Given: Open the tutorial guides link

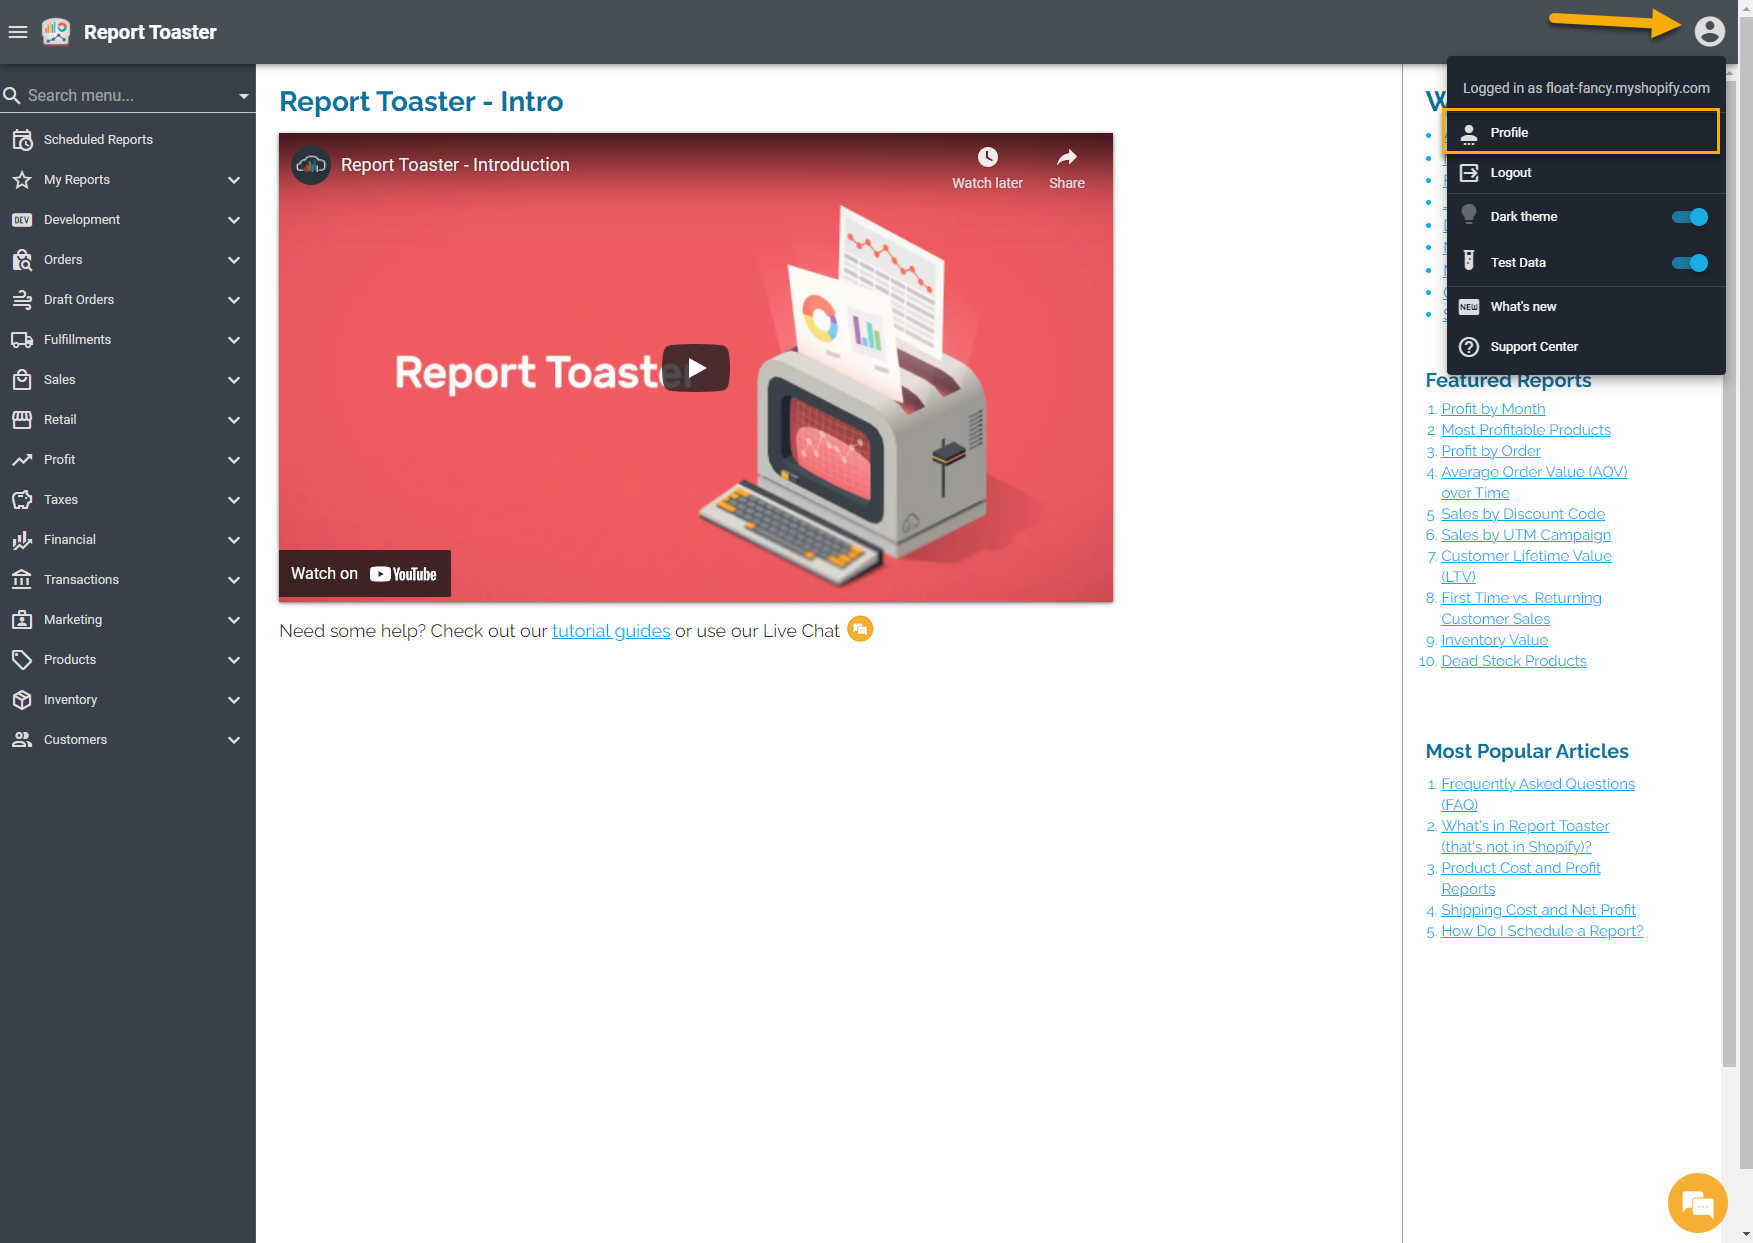Looking at the screenshot, I should pyautogui.click(x=611, y=631).
